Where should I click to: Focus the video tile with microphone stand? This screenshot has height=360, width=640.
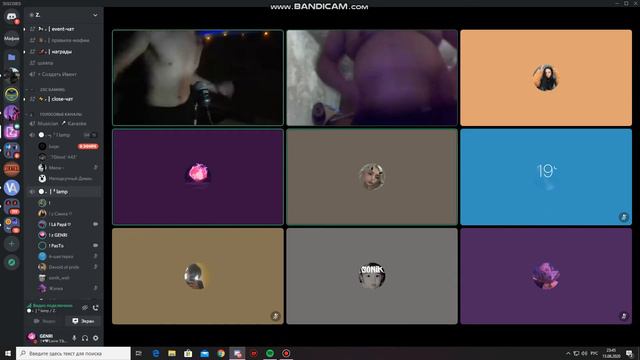[x=198, y=78]
